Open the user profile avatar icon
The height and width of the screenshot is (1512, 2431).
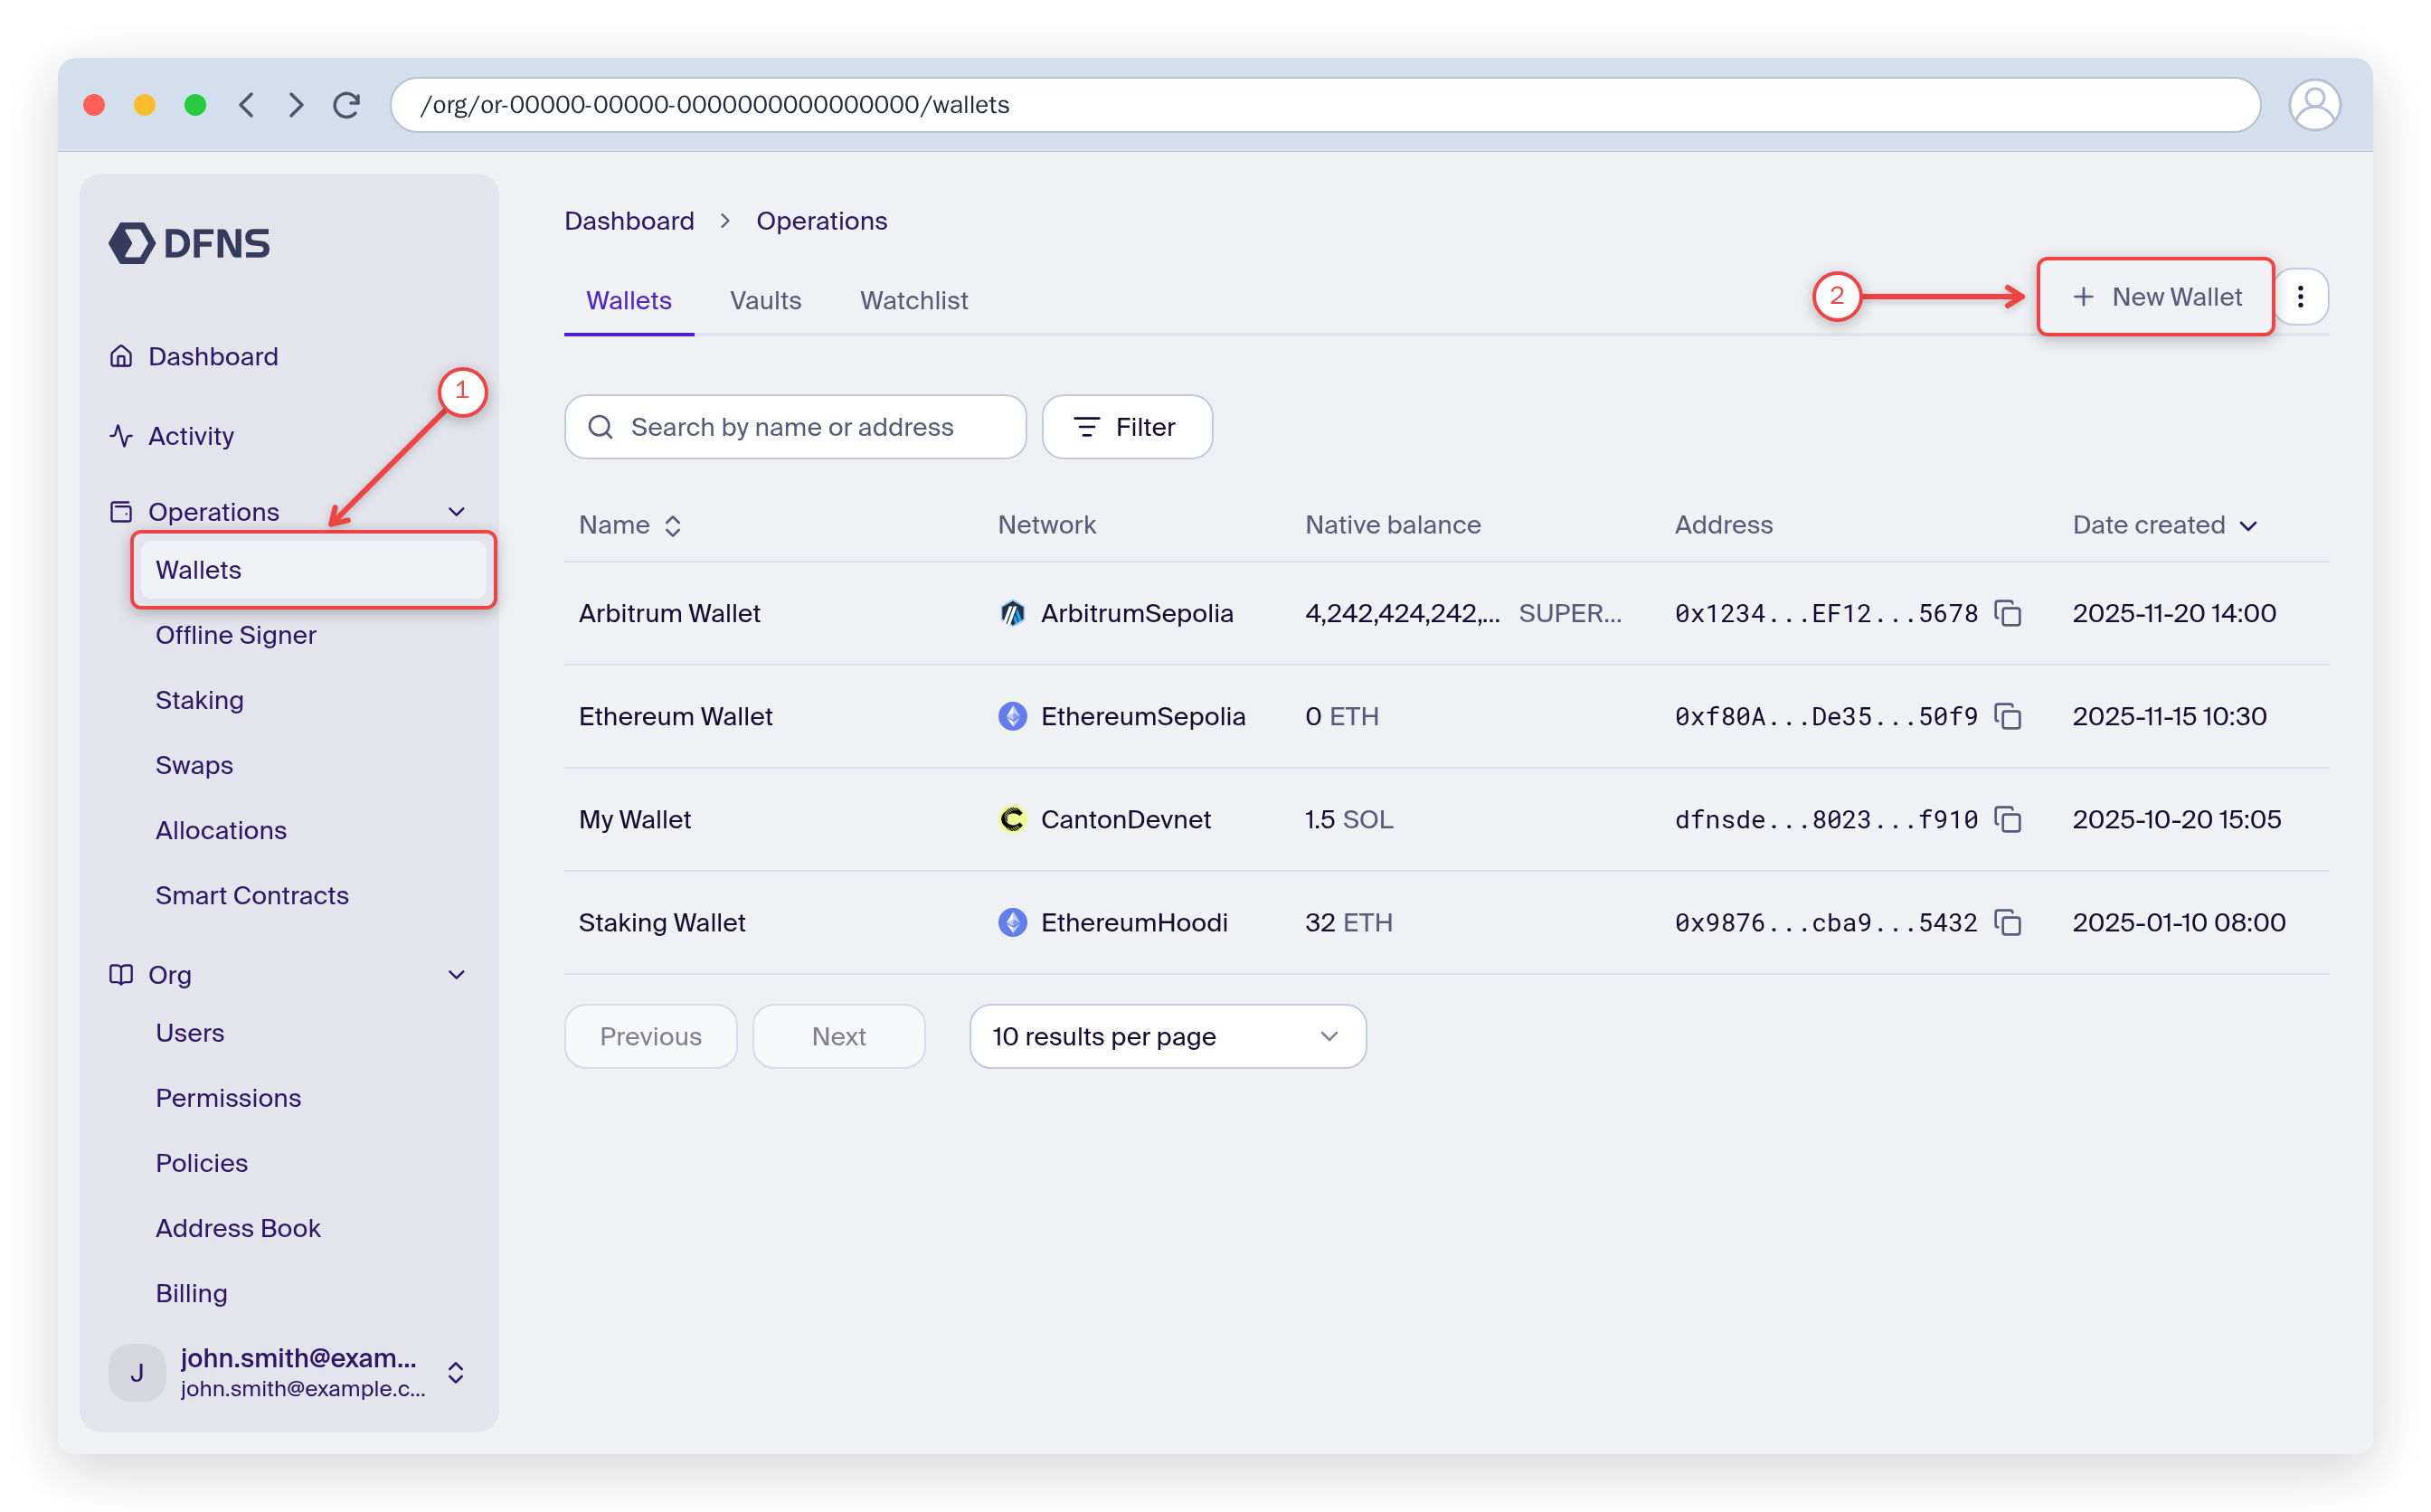click(2314, 105)
